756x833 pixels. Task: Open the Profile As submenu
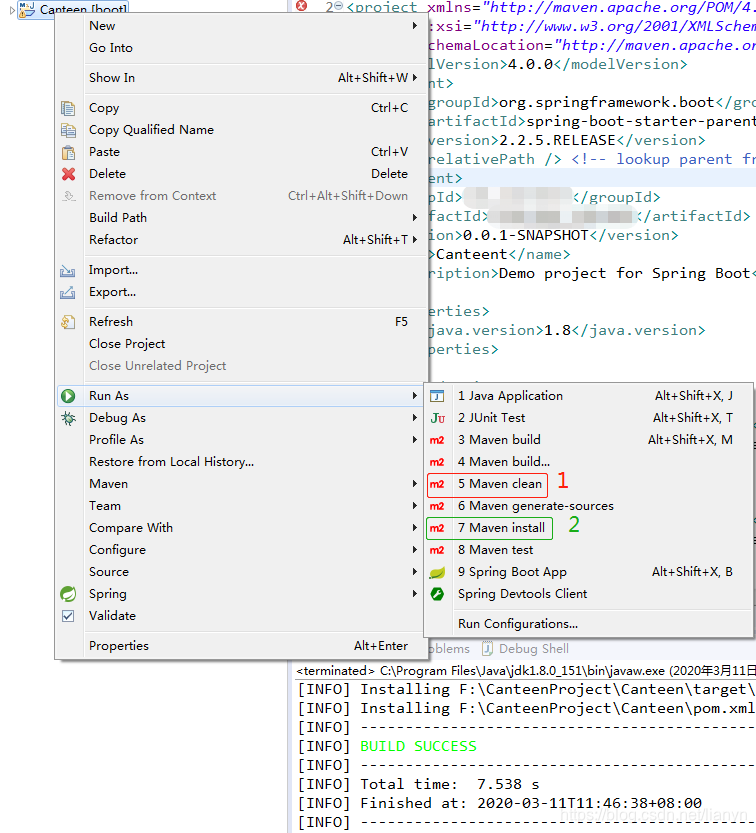click(242, 440)
